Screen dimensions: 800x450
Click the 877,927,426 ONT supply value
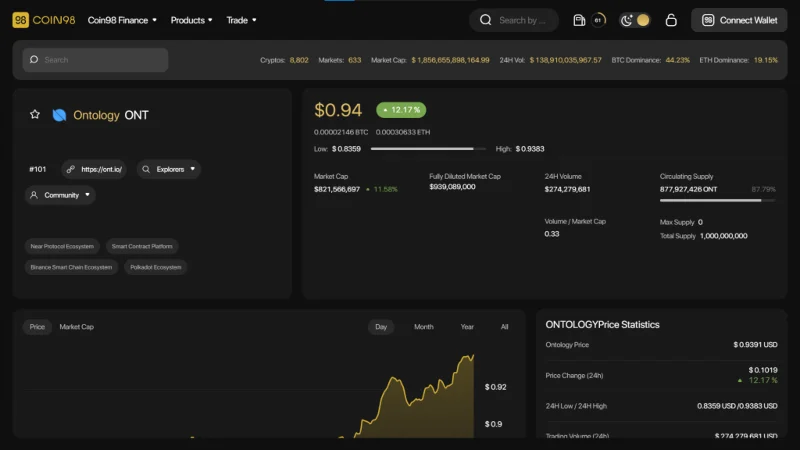pyautogui.click(x=688, y=189)
